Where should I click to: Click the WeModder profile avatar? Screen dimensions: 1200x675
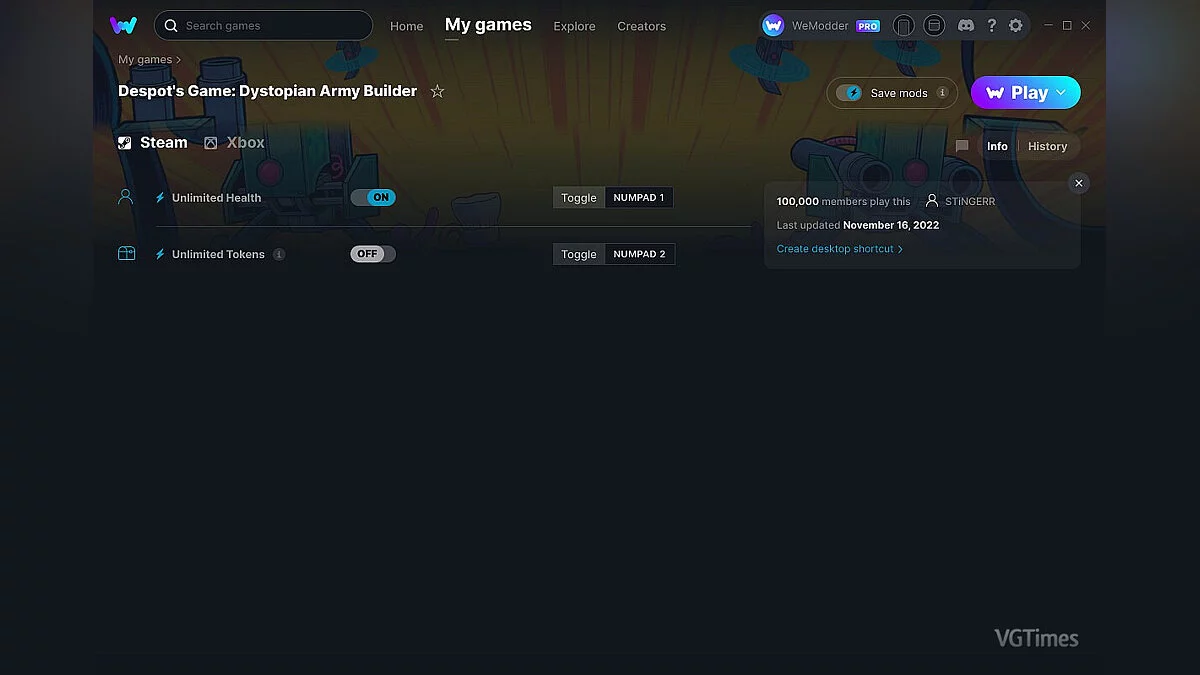(x=773, y=26)
